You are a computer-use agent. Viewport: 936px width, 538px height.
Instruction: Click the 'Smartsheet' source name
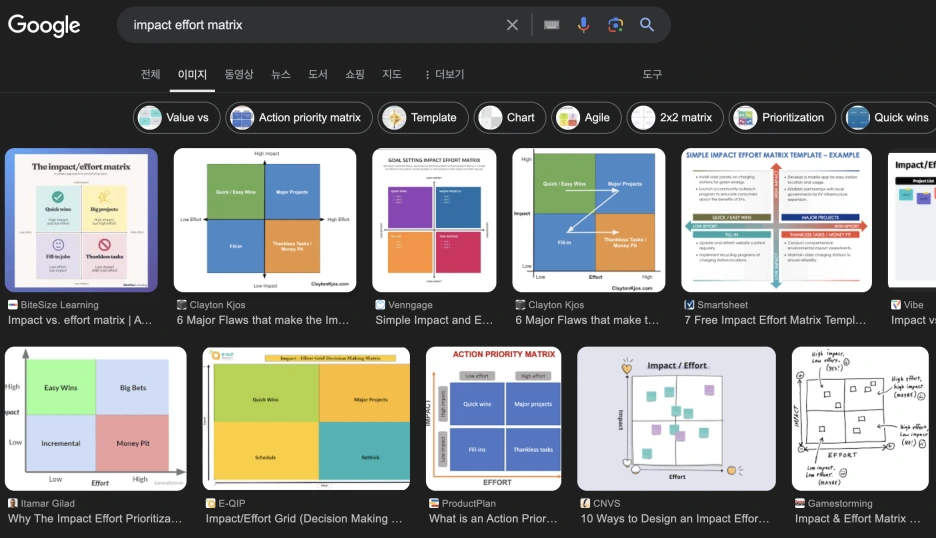point(722,305)
